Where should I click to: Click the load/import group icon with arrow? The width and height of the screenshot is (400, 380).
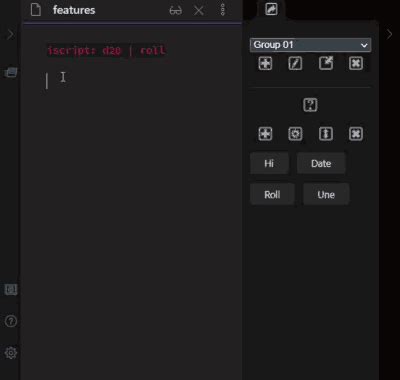pyautogui.click(x=326, y=63)
